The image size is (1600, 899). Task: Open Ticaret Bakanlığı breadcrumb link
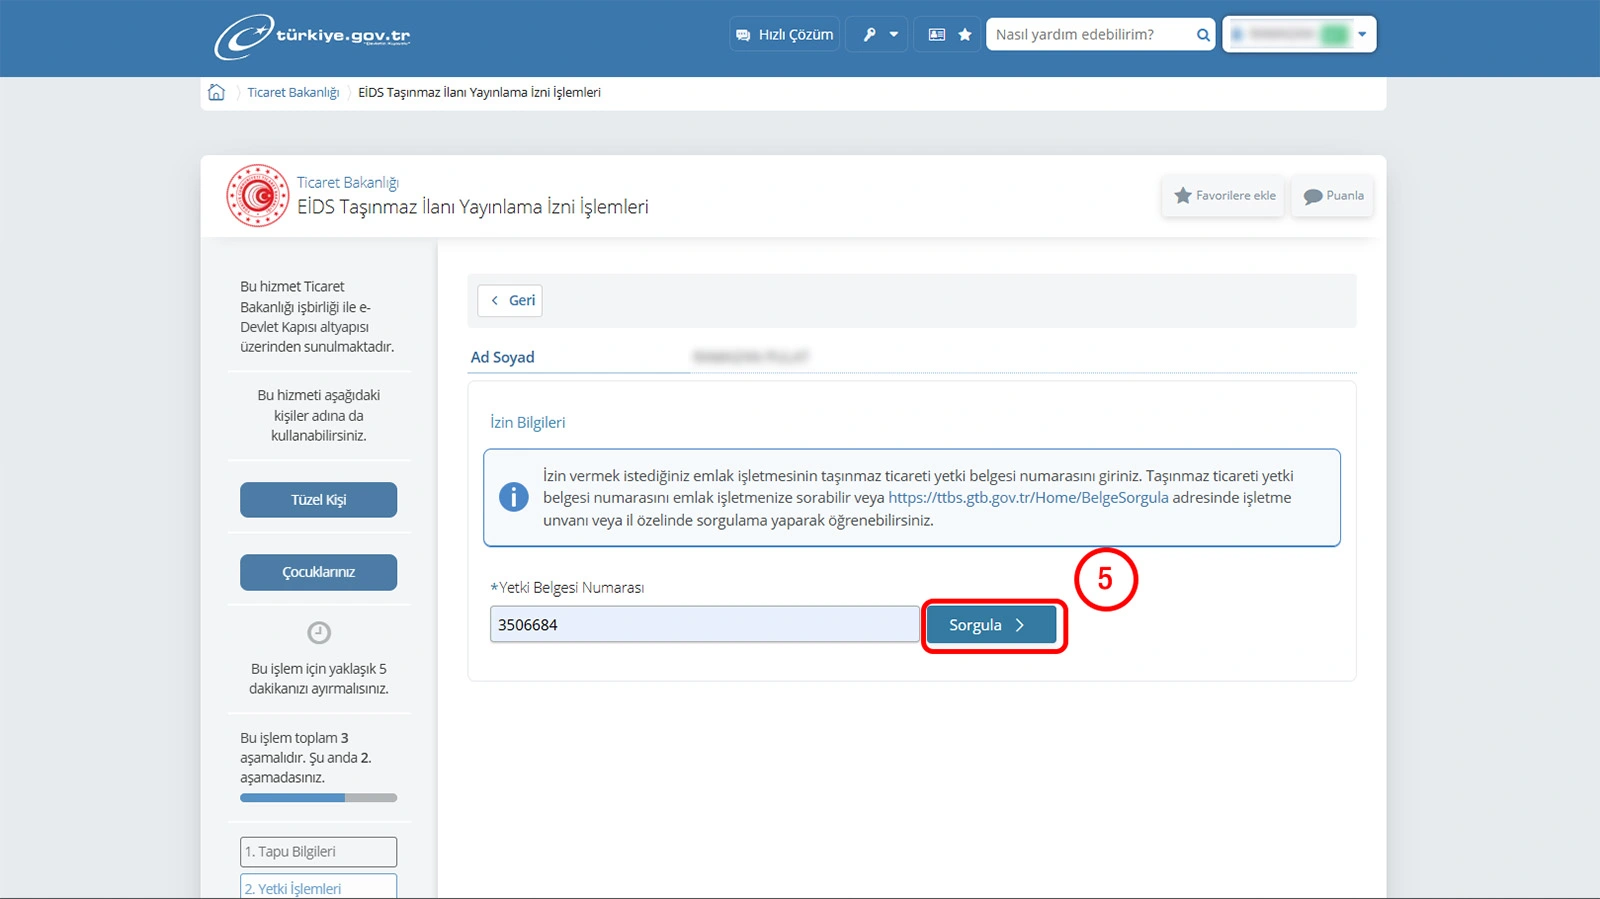(293, 92)
